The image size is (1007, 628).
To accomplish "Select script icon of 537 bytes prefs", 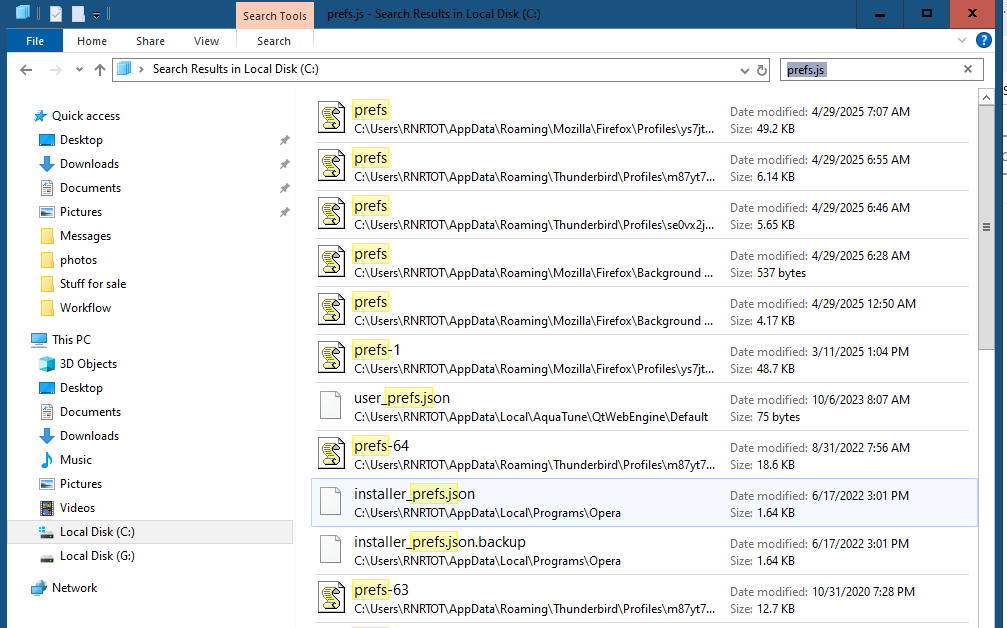I will (x=332, y=262).
